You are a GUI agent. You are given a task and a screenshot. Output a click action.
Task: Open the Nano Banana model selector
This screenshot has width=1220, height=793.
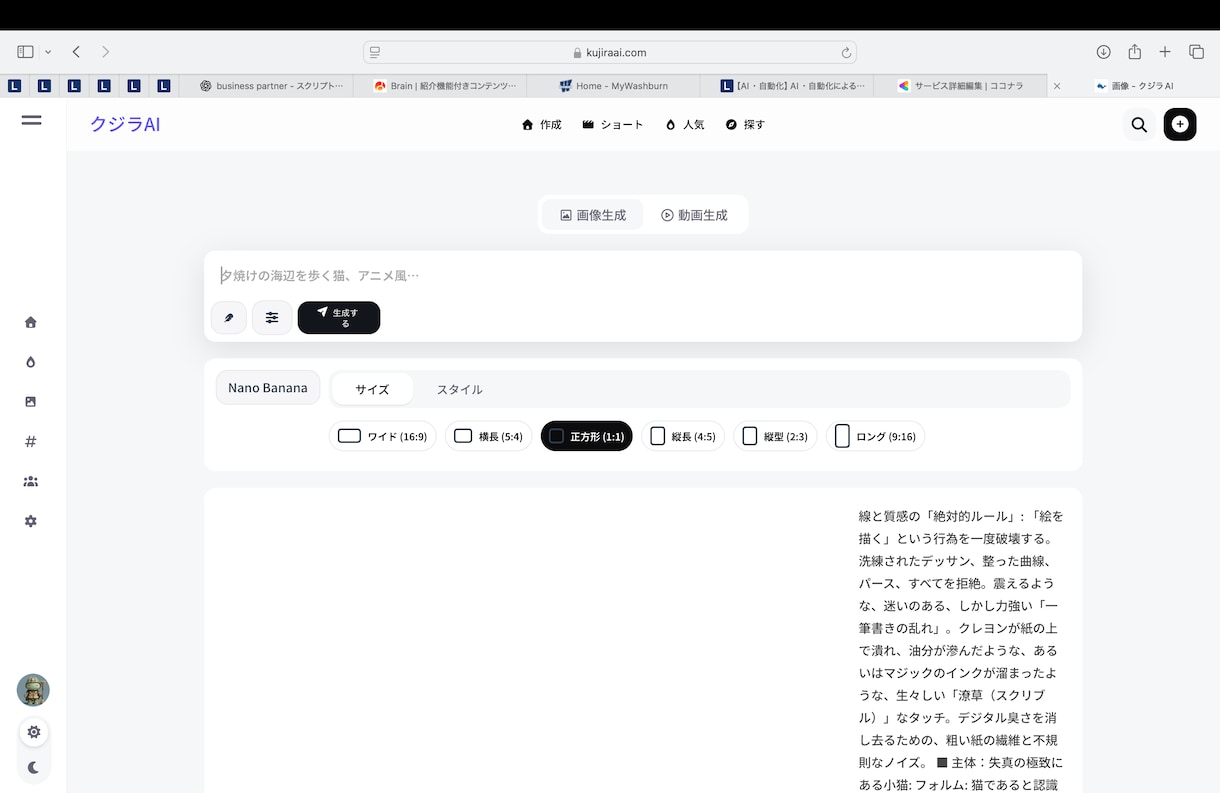pyautogui.click(x=268, y=388)
